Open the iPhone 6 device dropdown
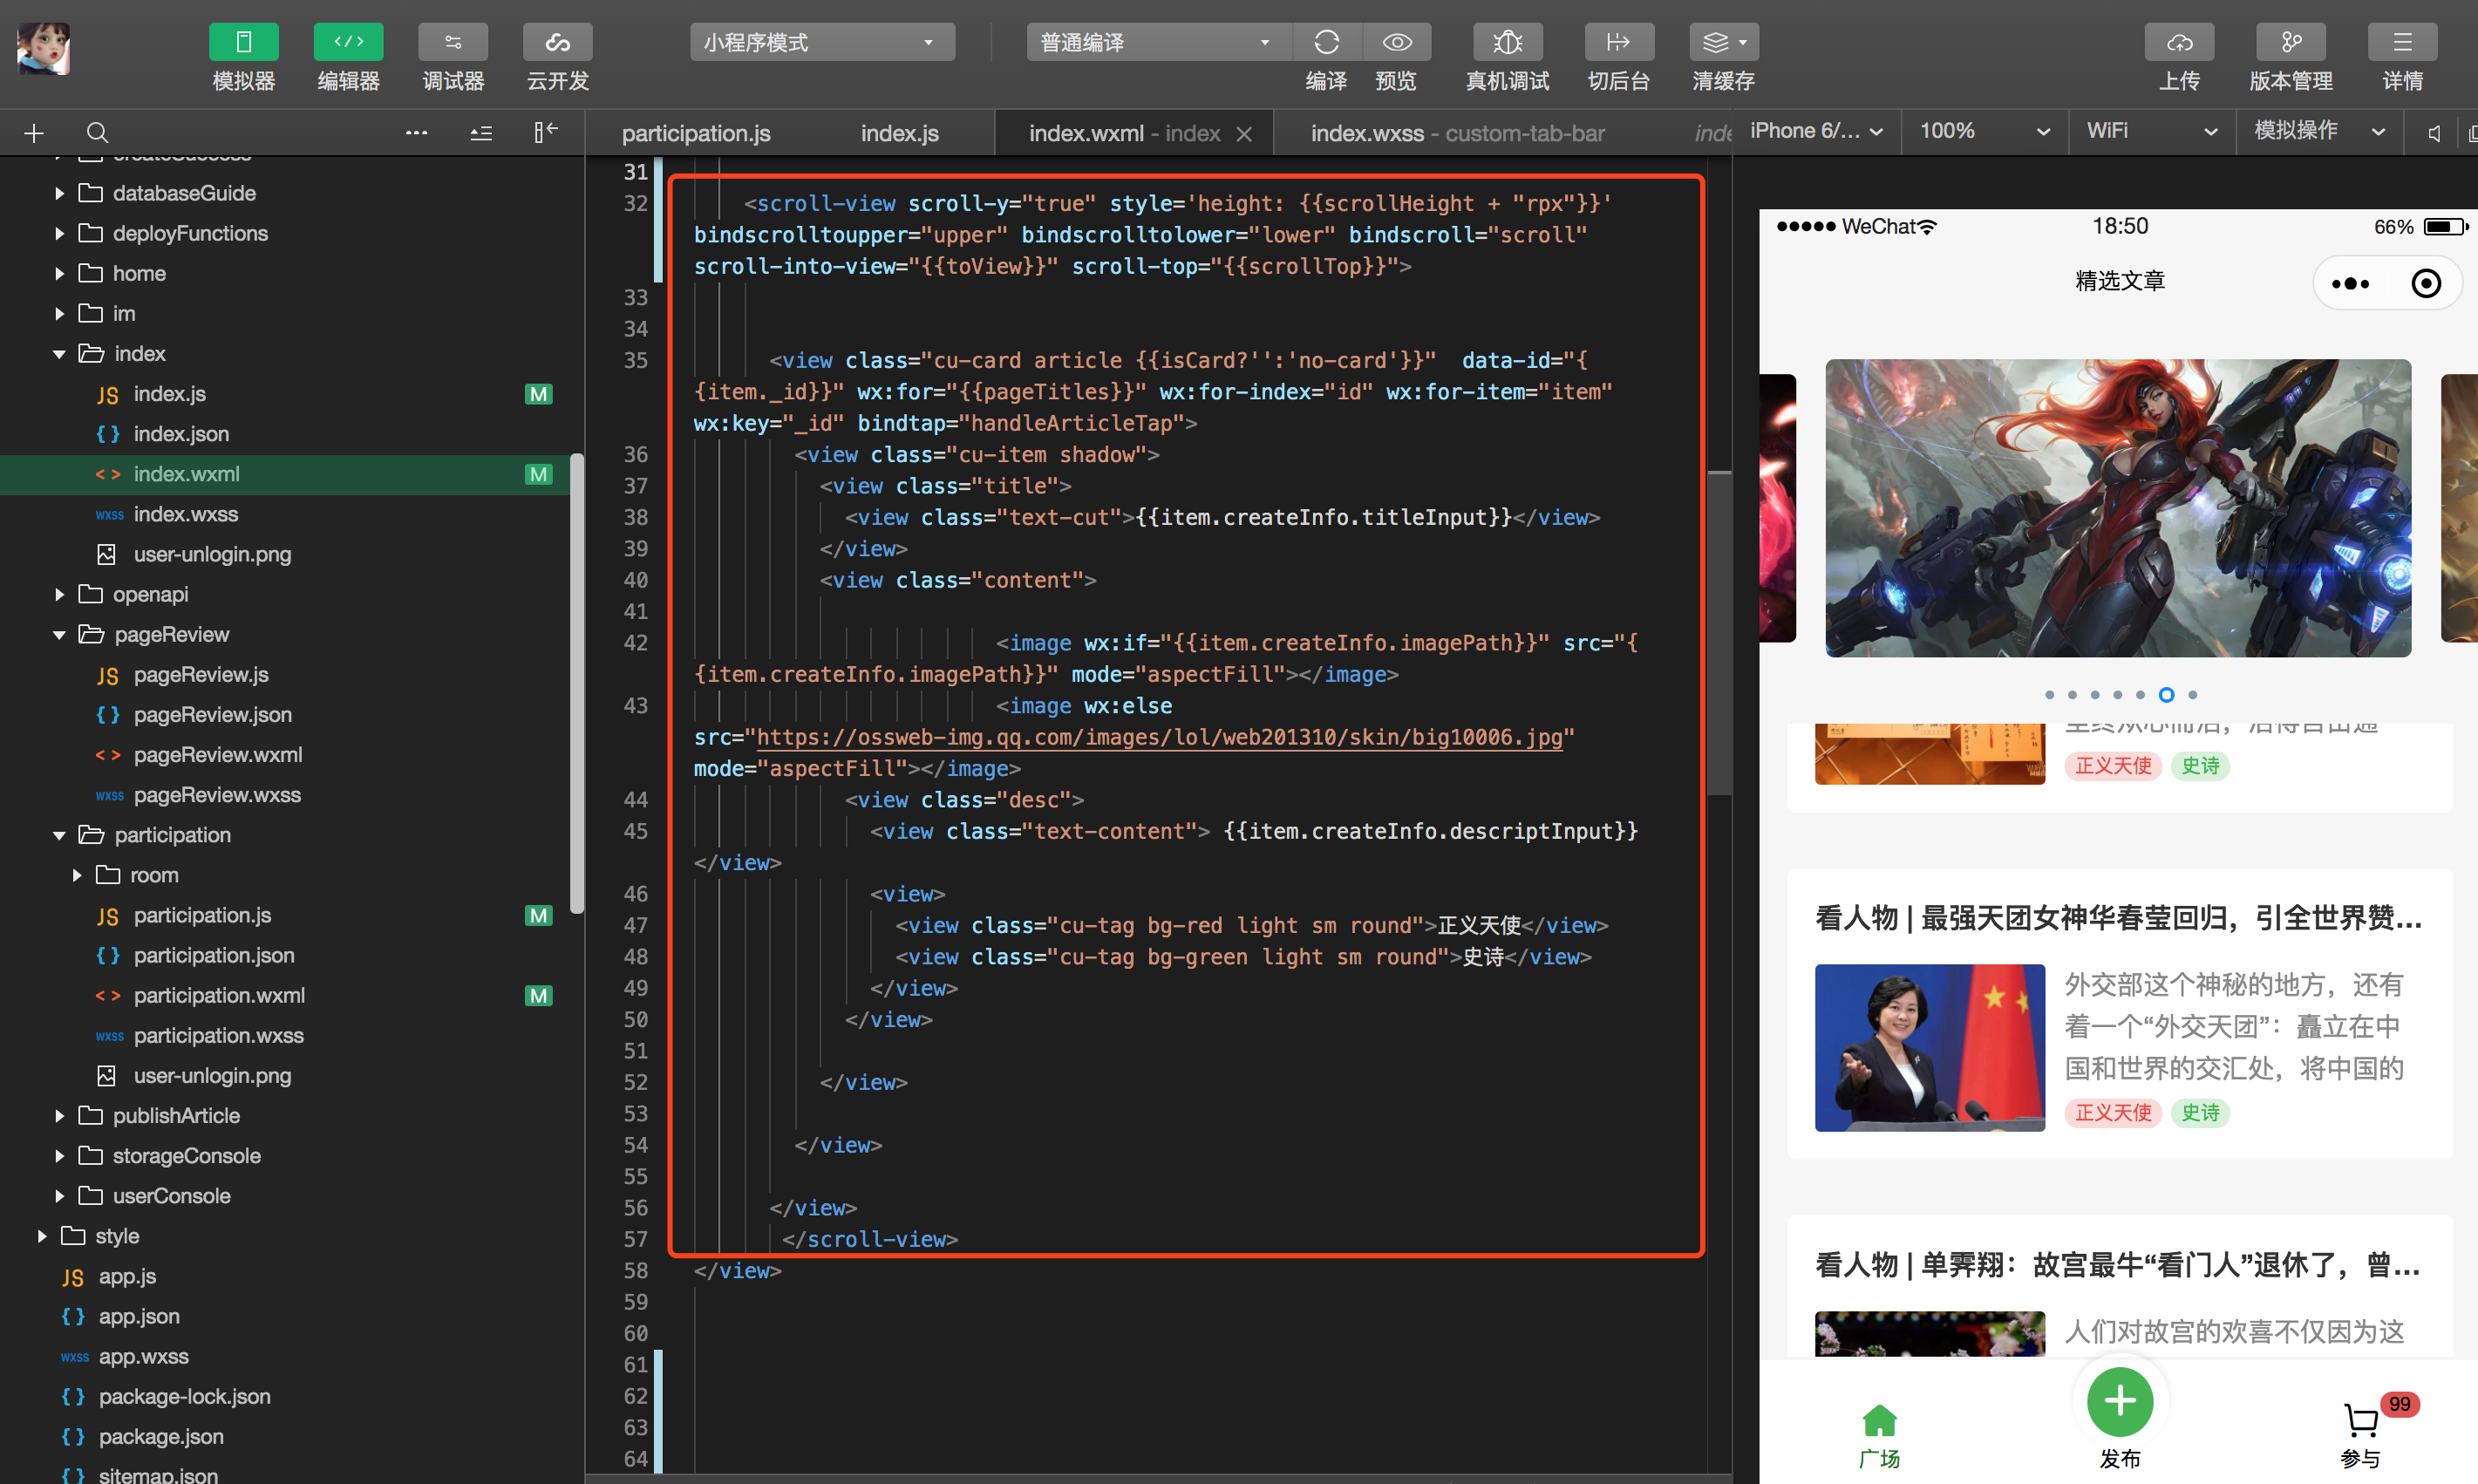 [1816, 131]
